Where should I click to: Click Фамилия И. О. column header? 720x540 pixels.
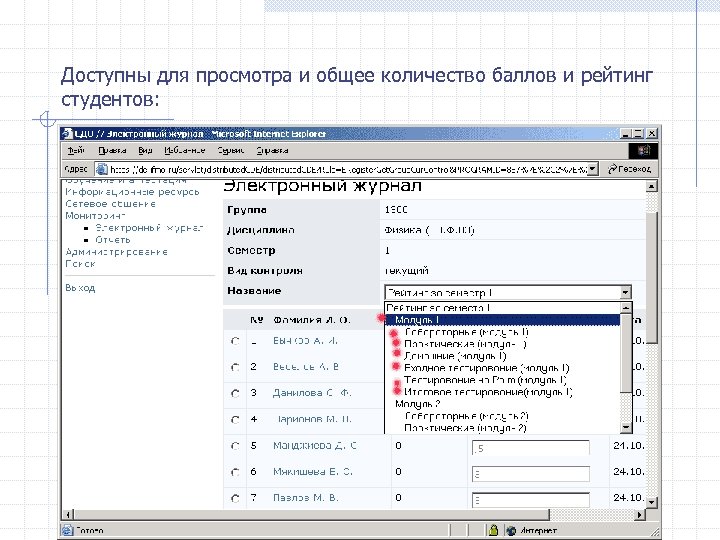point(311,320)
